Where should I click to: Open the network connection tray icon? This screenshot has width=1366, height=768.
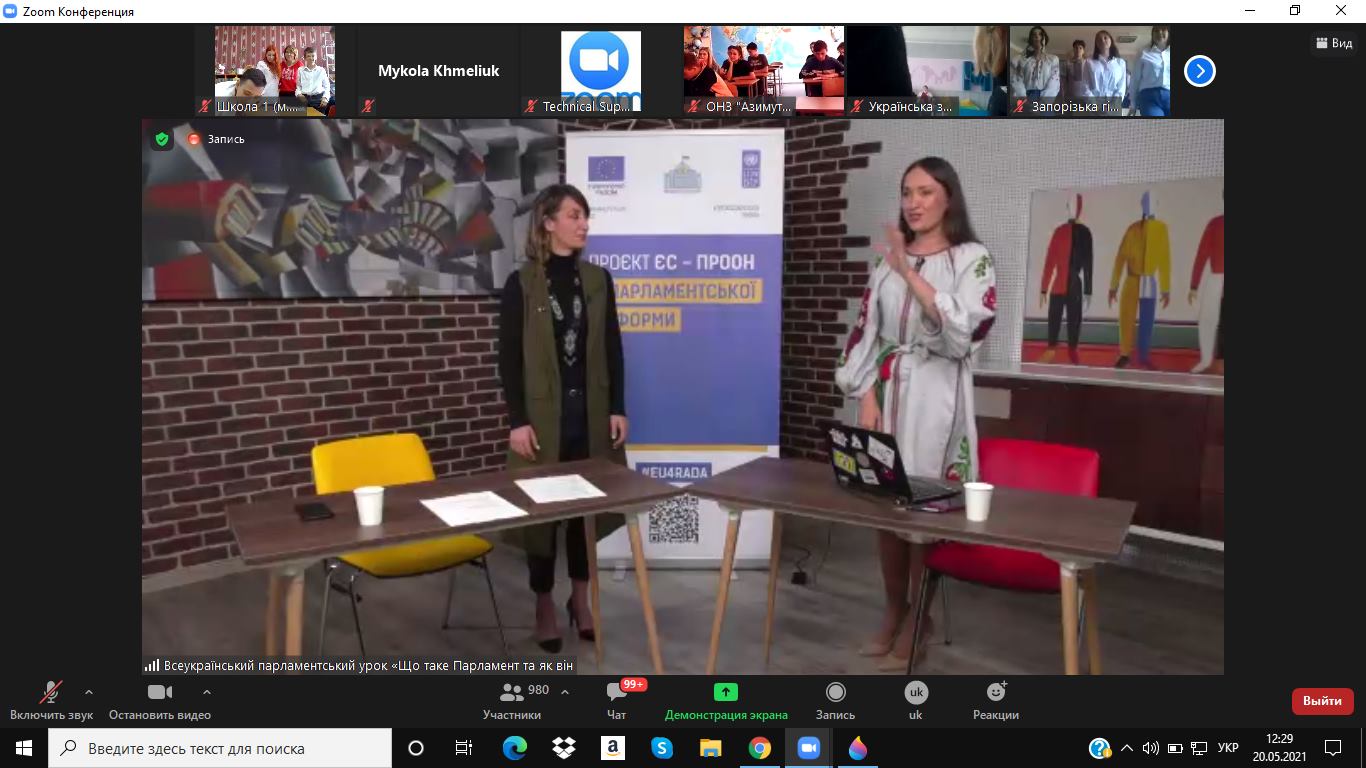[1198, 748]
